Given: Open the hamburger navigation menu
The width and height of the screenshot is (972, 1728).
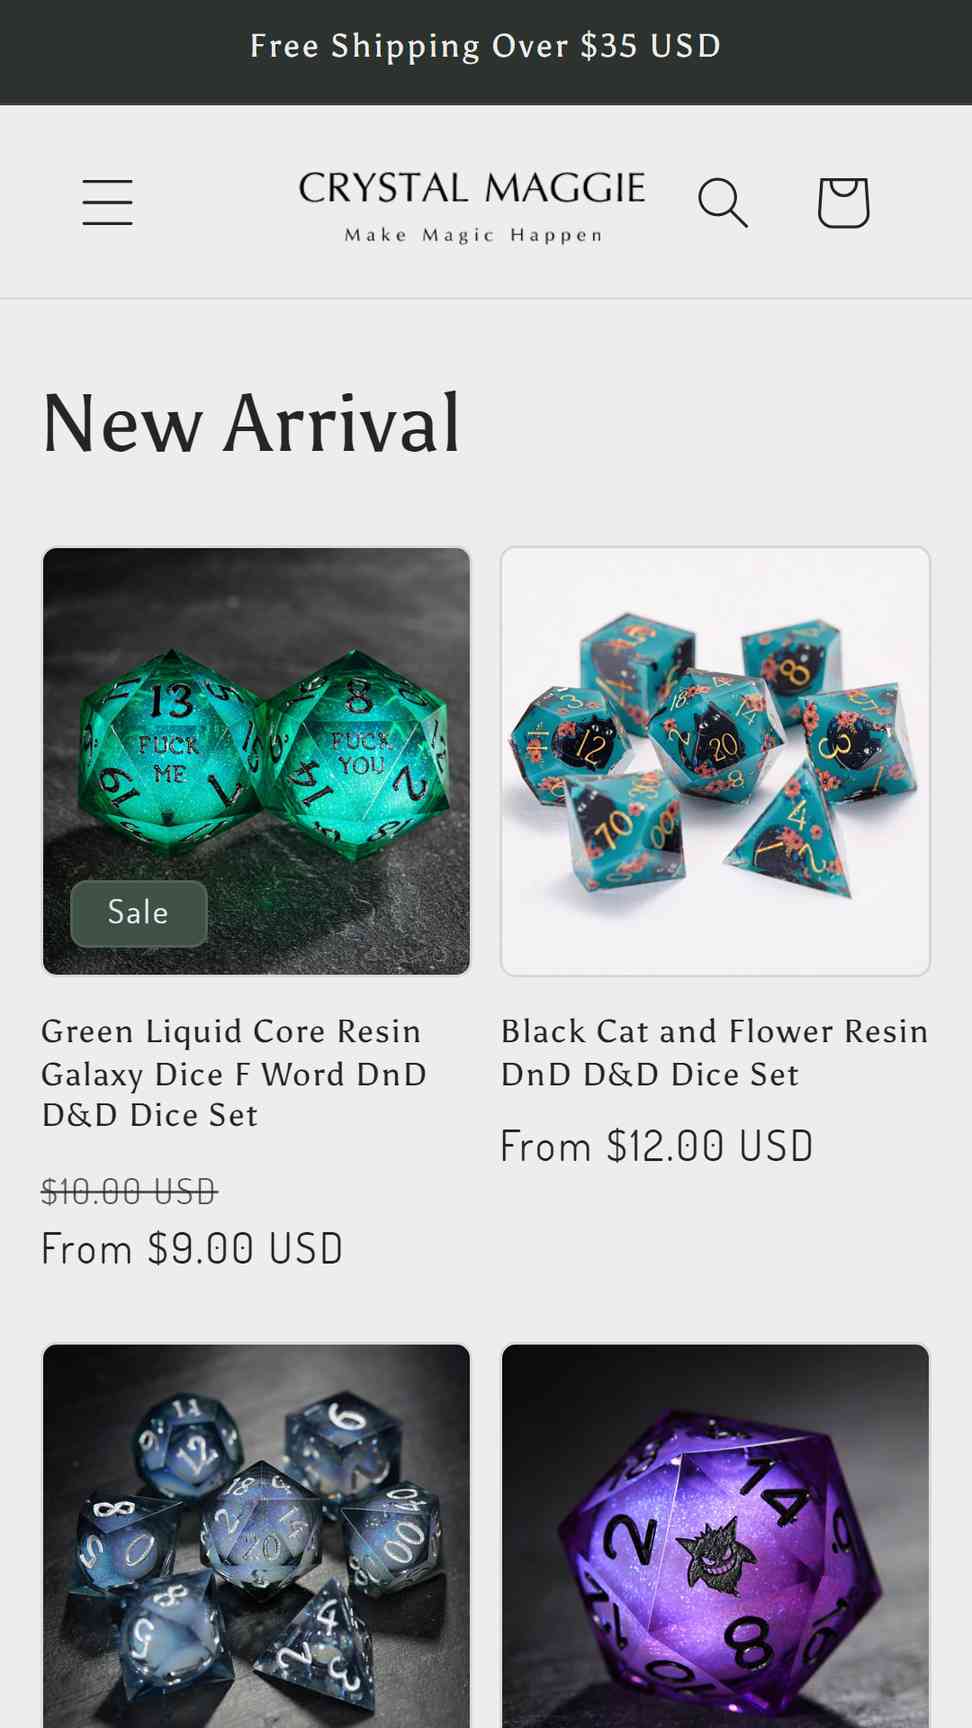Looking at the screenshot, I should coord(107,202).
